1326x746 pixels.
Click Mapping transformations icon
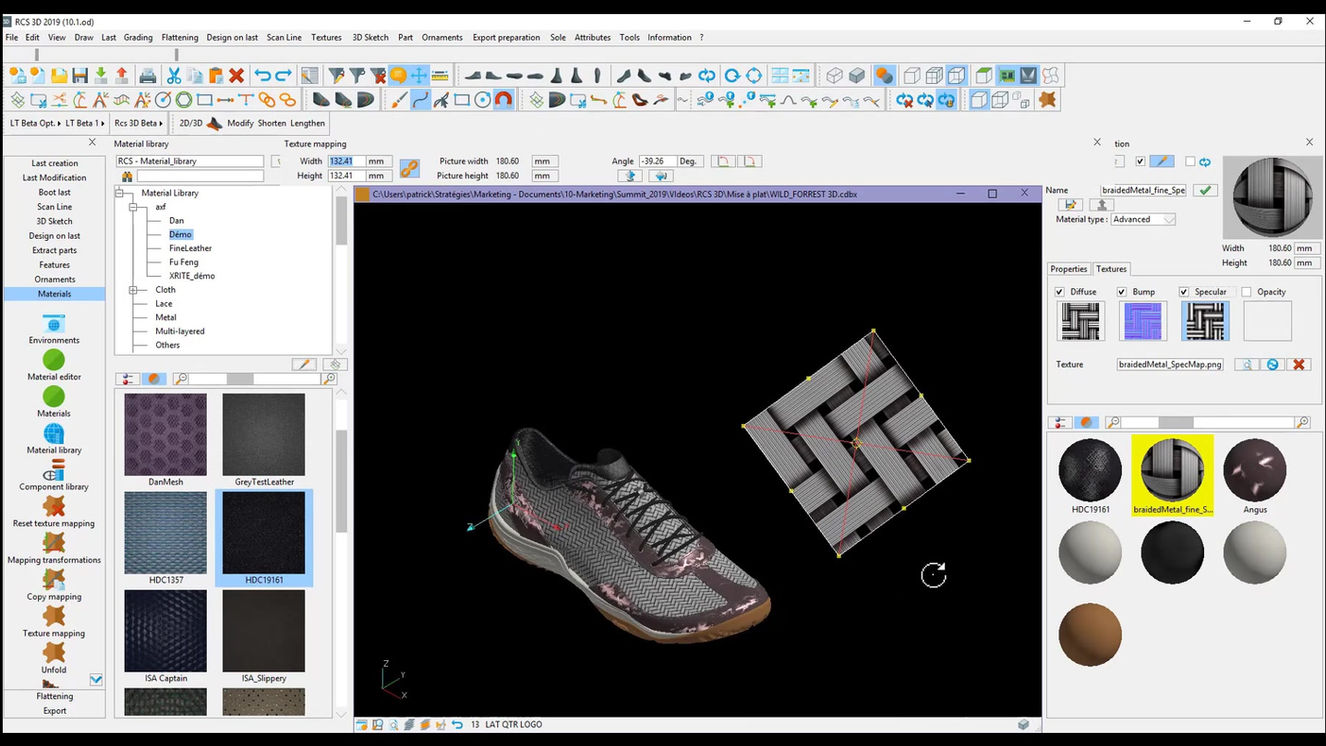[x=54, y=549]
